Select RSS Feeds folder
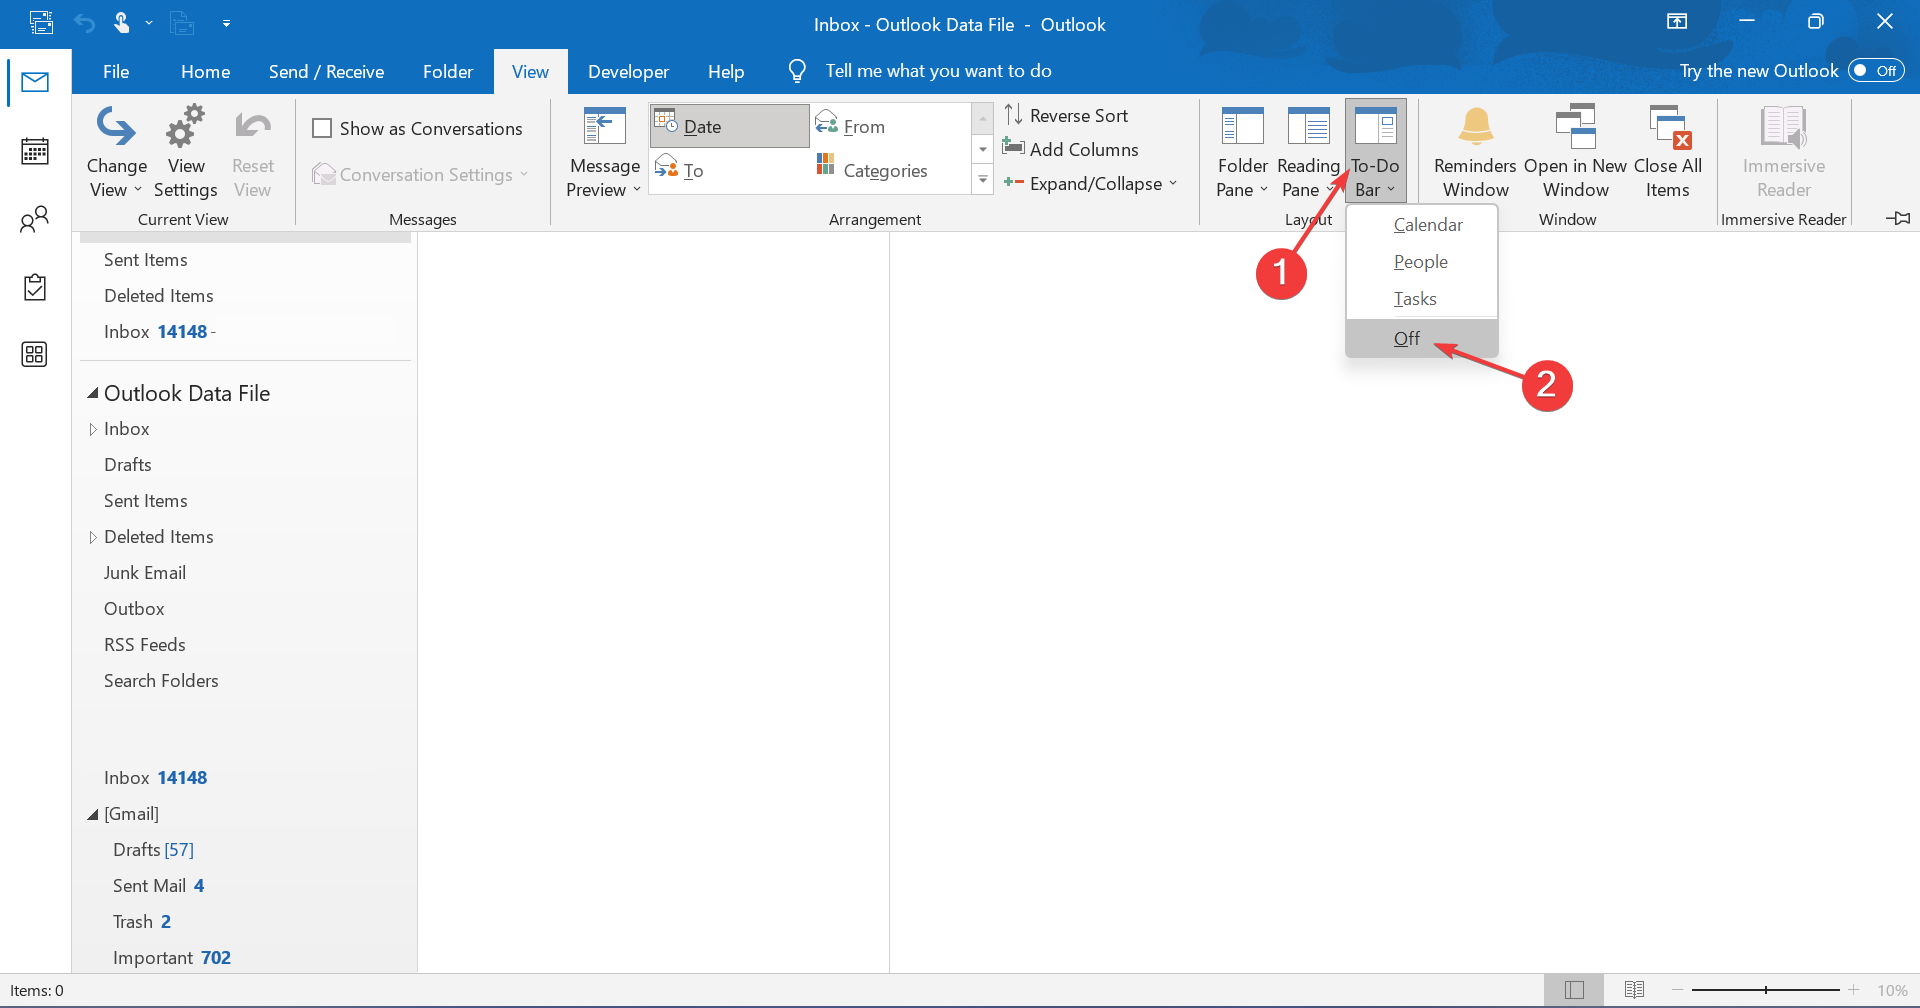The image size is (1920, 1008). tap(145, 645)
